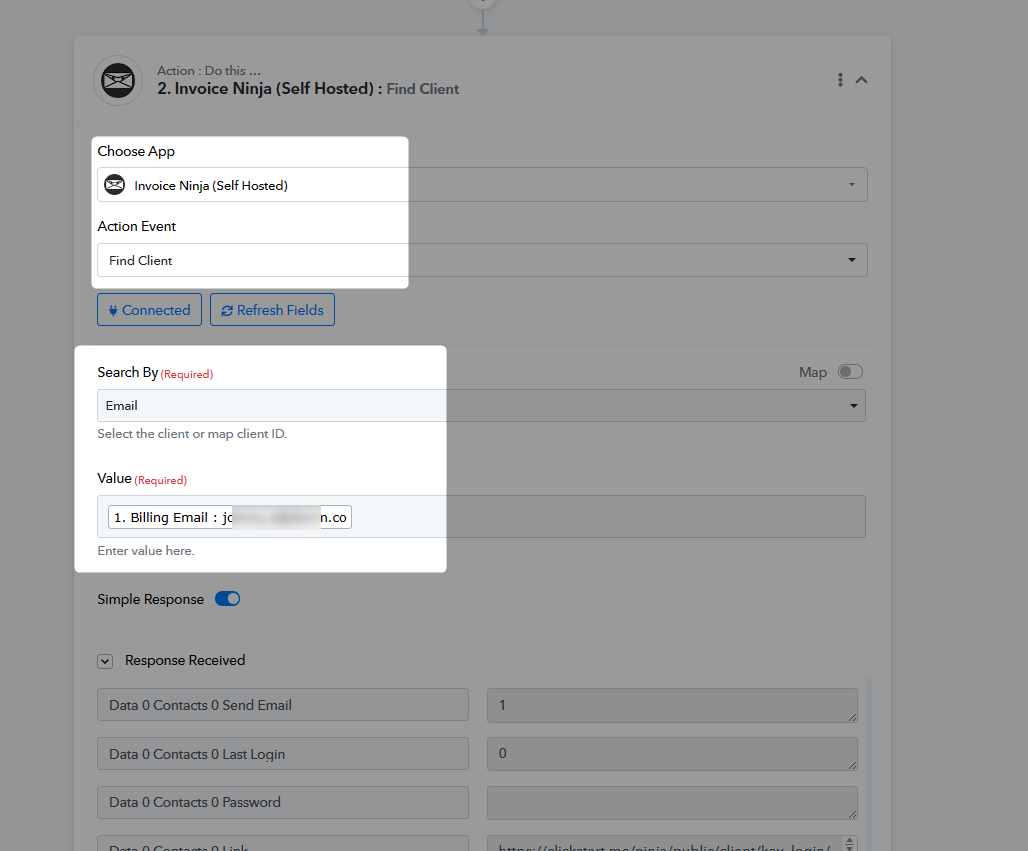Screen dimensions: 1028x851
Task: Click the step title 'Invoice Ninja (Self Hosted) : Find Client'
Action: [x=308, y=89]
